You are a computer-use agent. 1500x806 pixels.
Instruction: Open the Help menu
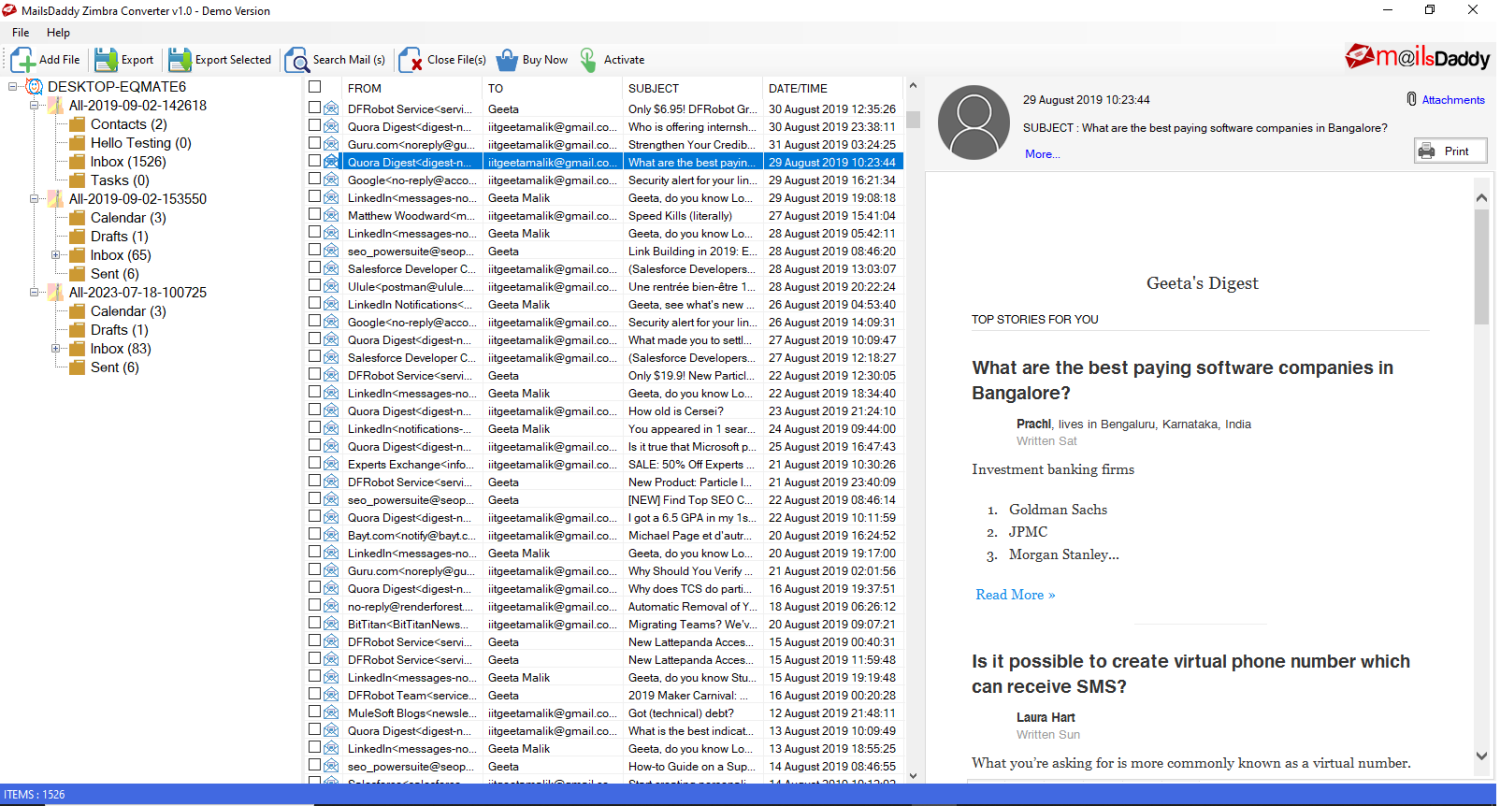point(58,33)
